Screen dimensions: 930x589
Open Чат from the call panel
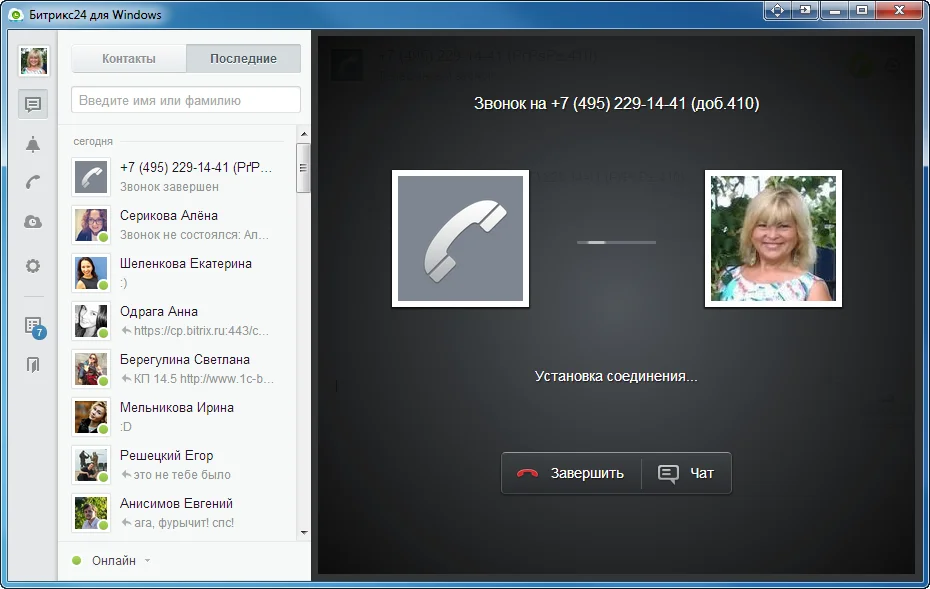point(687,473)
